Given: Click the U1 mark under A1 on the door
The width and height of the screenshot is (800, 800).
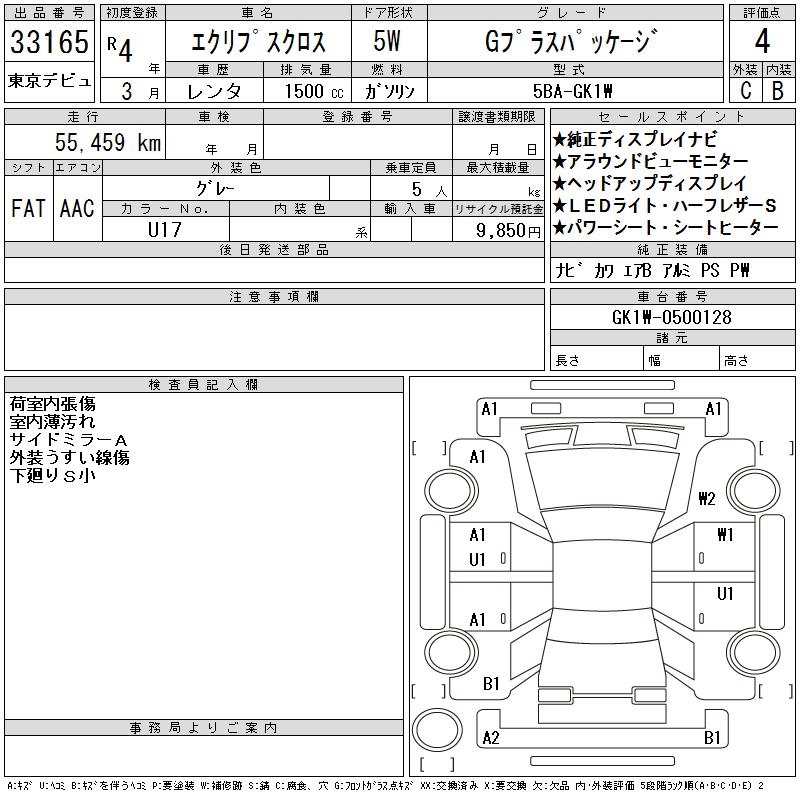Looking at the screenshot, I should click(477, 560).
